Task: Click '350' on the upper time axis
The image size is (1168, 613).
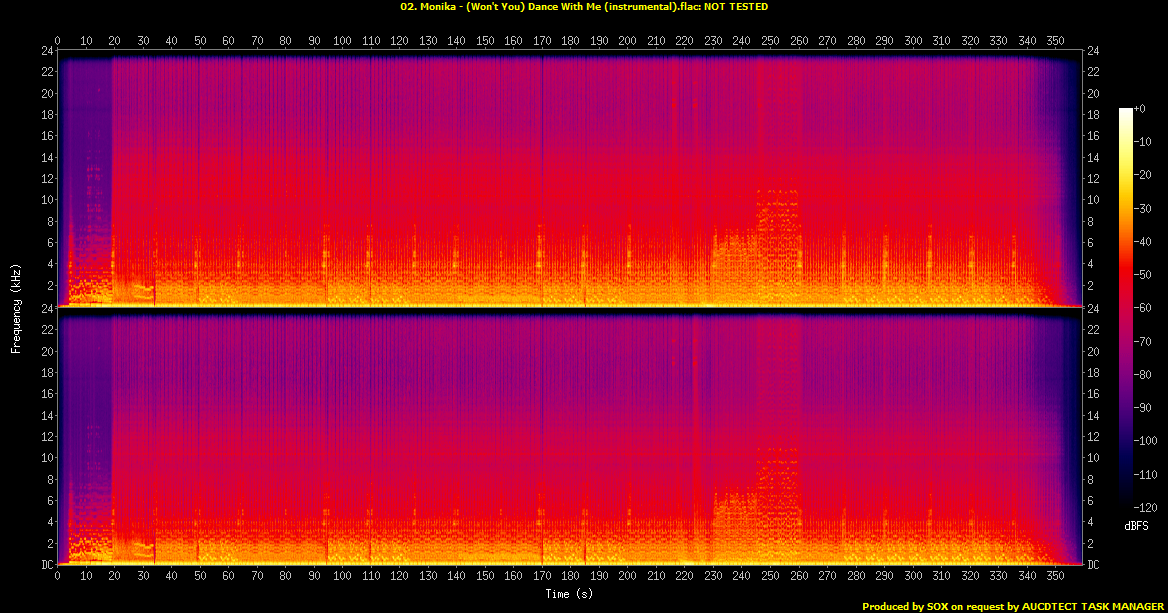Action: 1056,41
